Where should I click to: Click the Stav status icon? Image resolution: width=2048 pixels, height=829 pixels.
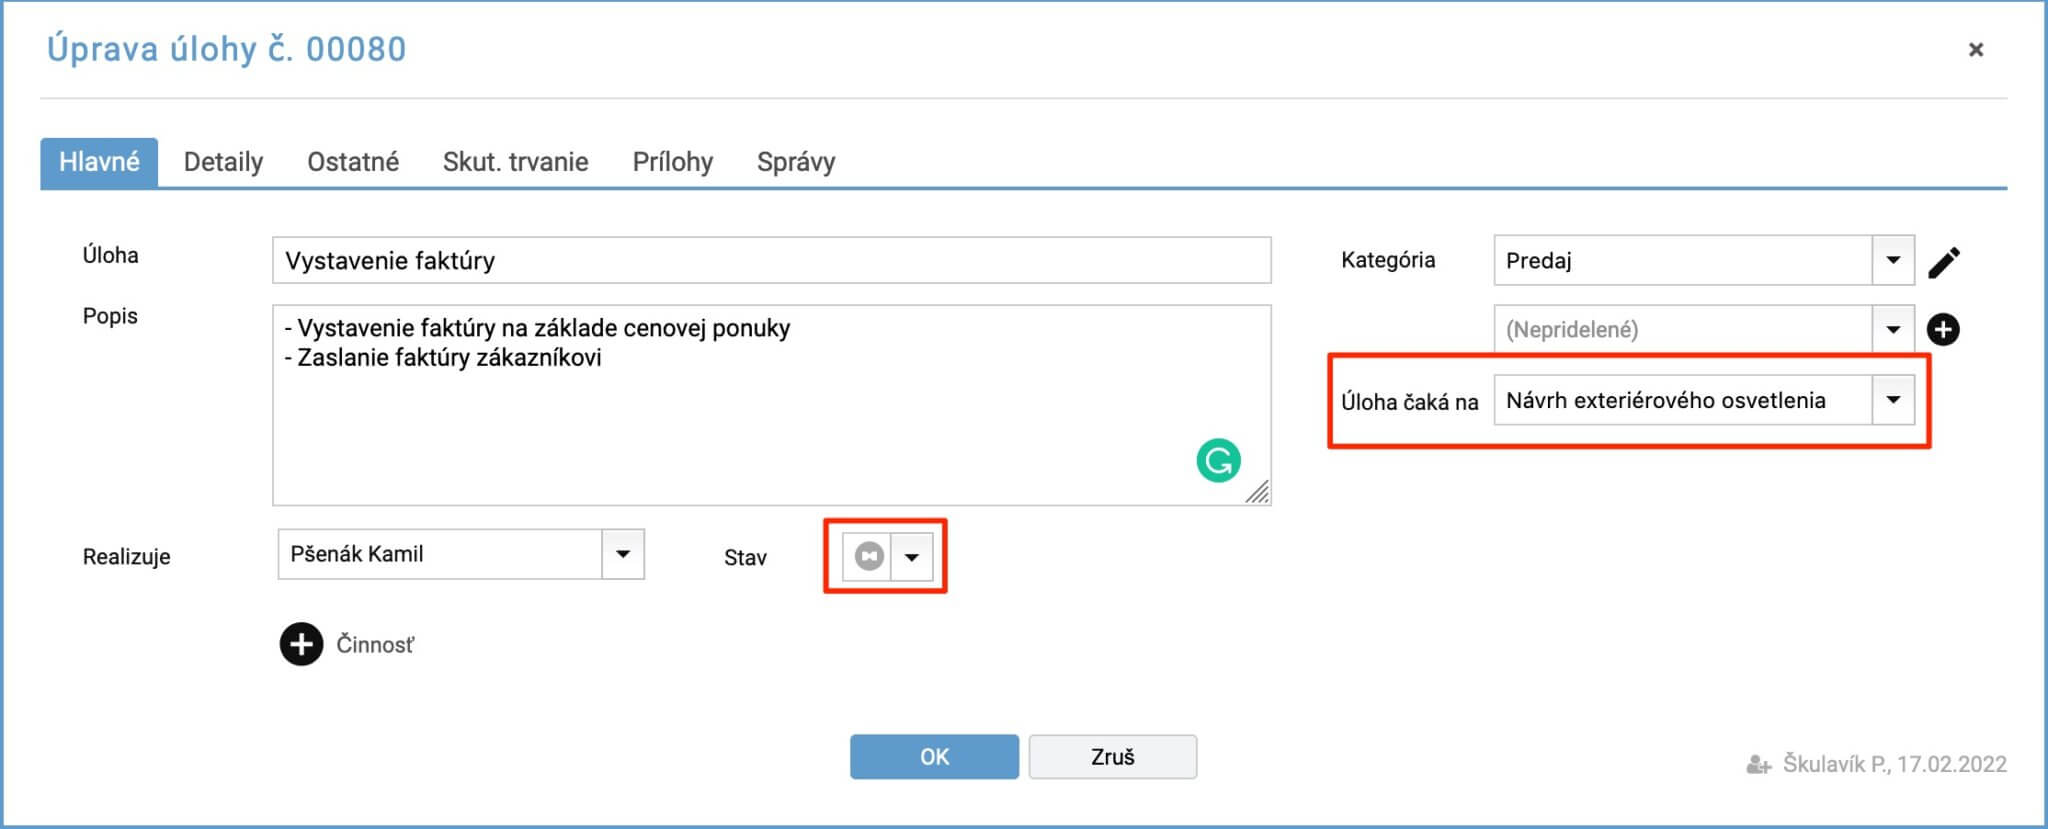click(x=868, y=556)
